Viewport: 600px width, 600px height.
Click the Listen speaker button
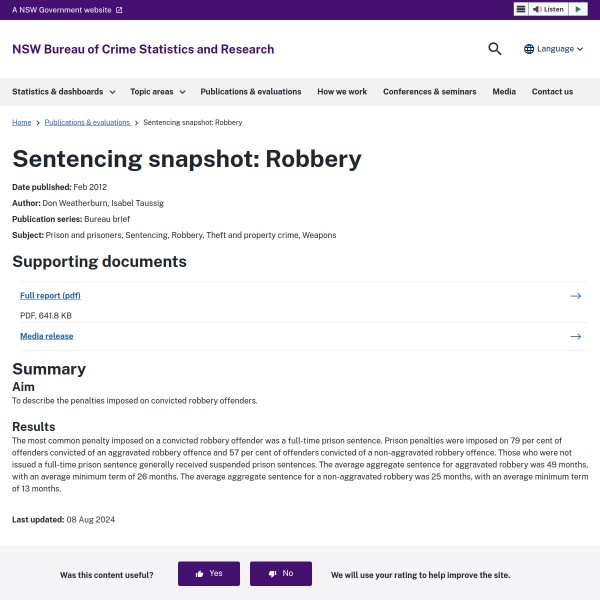pos(549,9)
